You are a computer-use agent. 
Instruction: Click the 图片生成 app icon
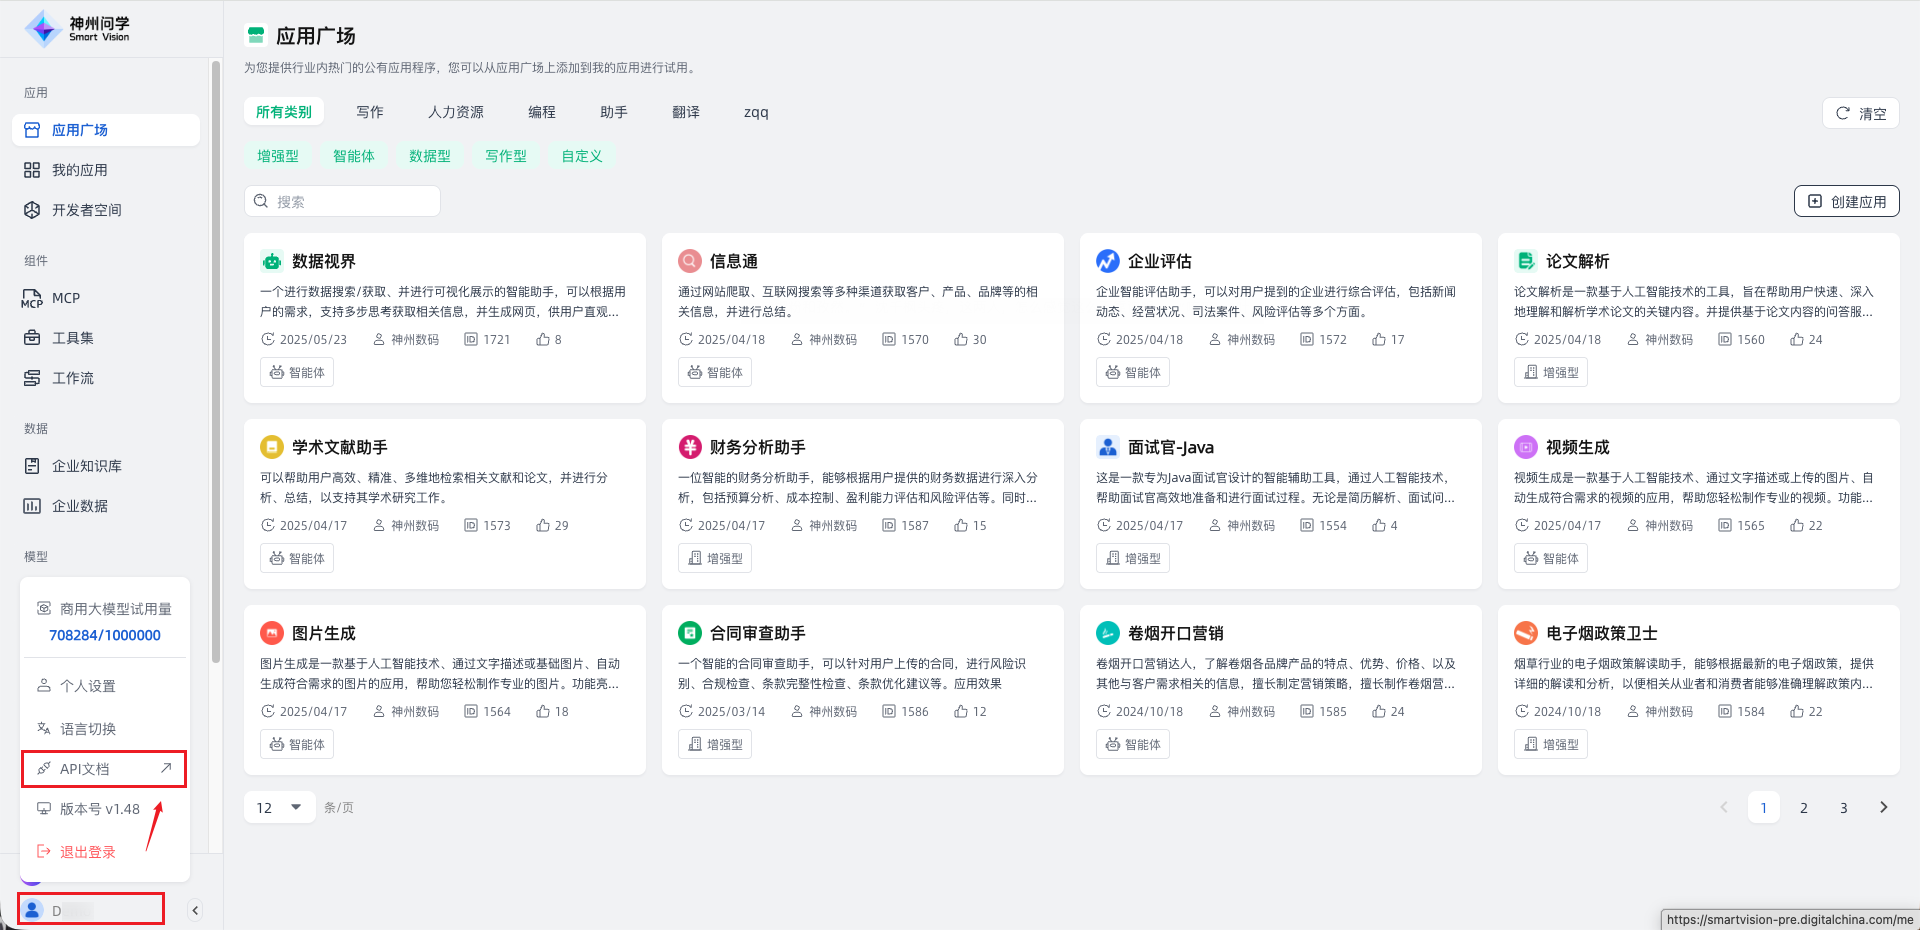point(272,633)
